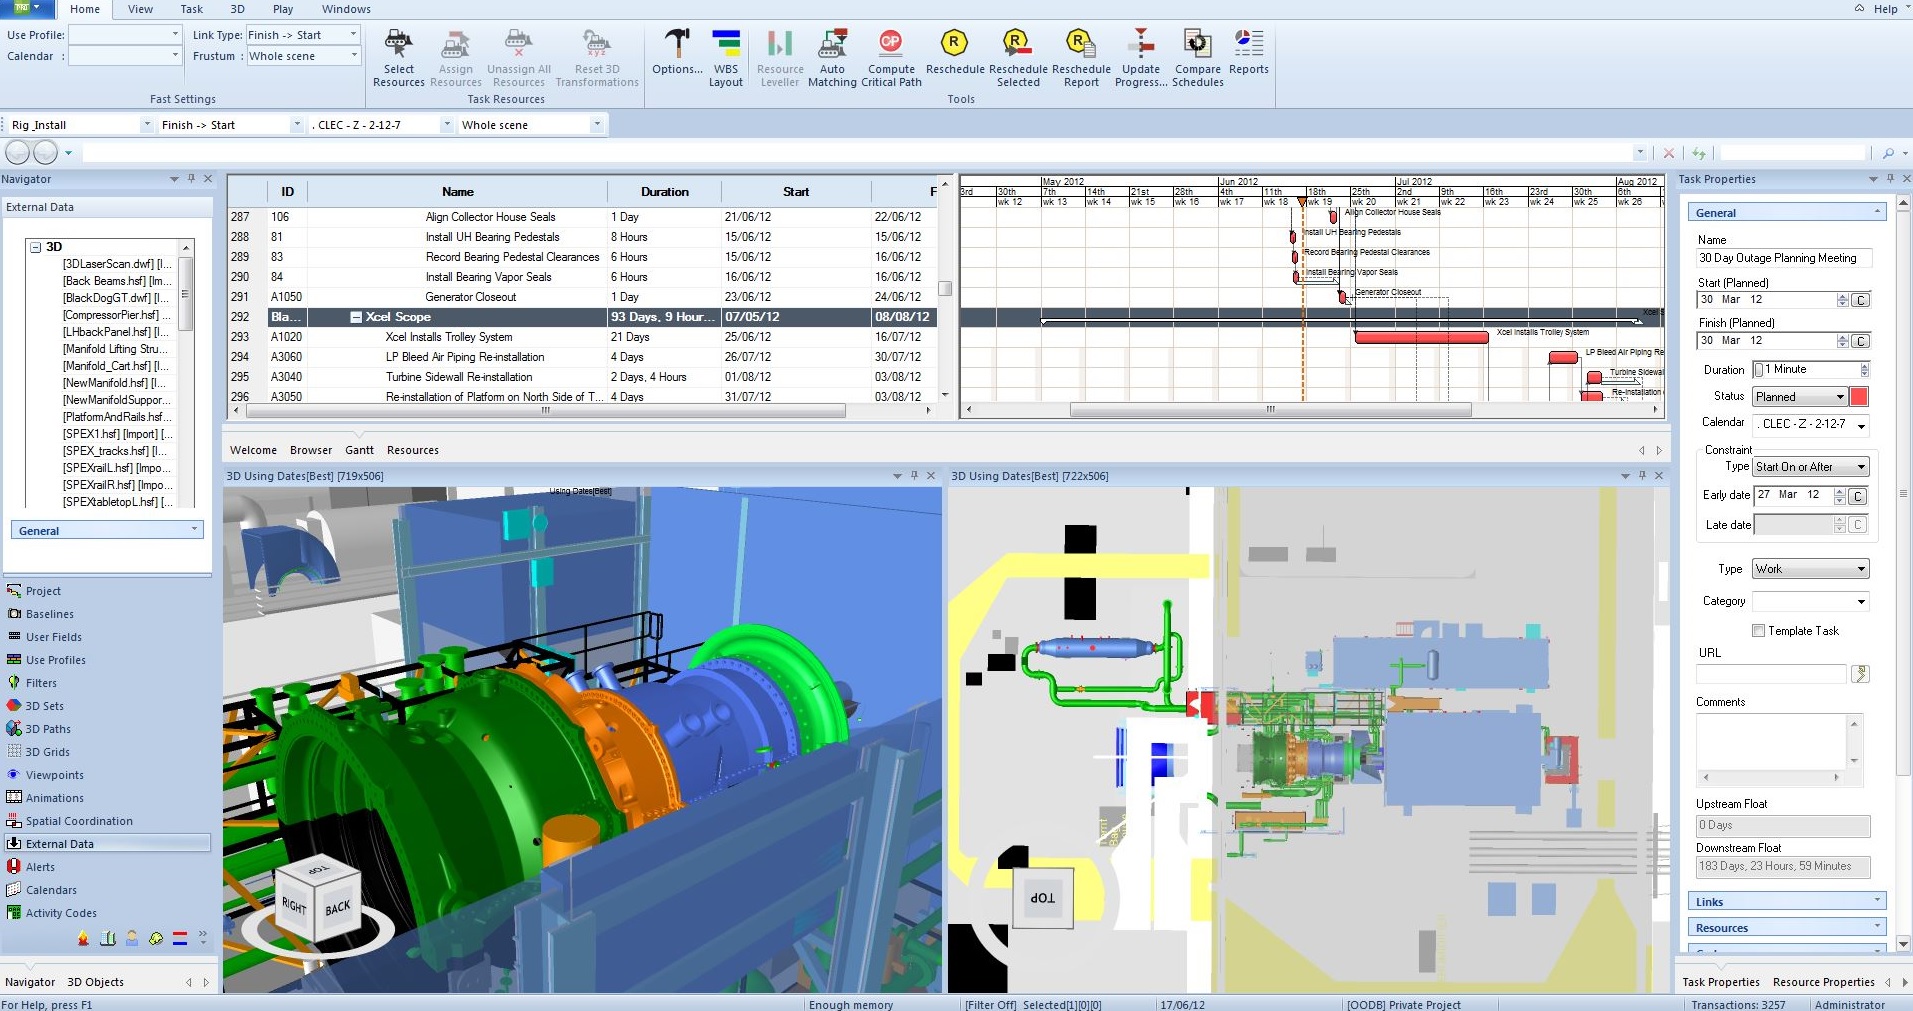Click the Reschedule Selected icon
Image resolution: width=1913 pixels, height=1011 pixels.
(1018, 58)
